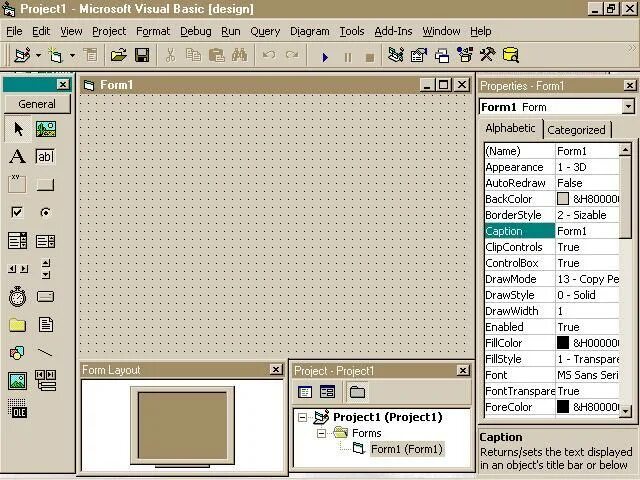Select the DirListBox folder tool
Screen dimensions: 640x480
18,325
